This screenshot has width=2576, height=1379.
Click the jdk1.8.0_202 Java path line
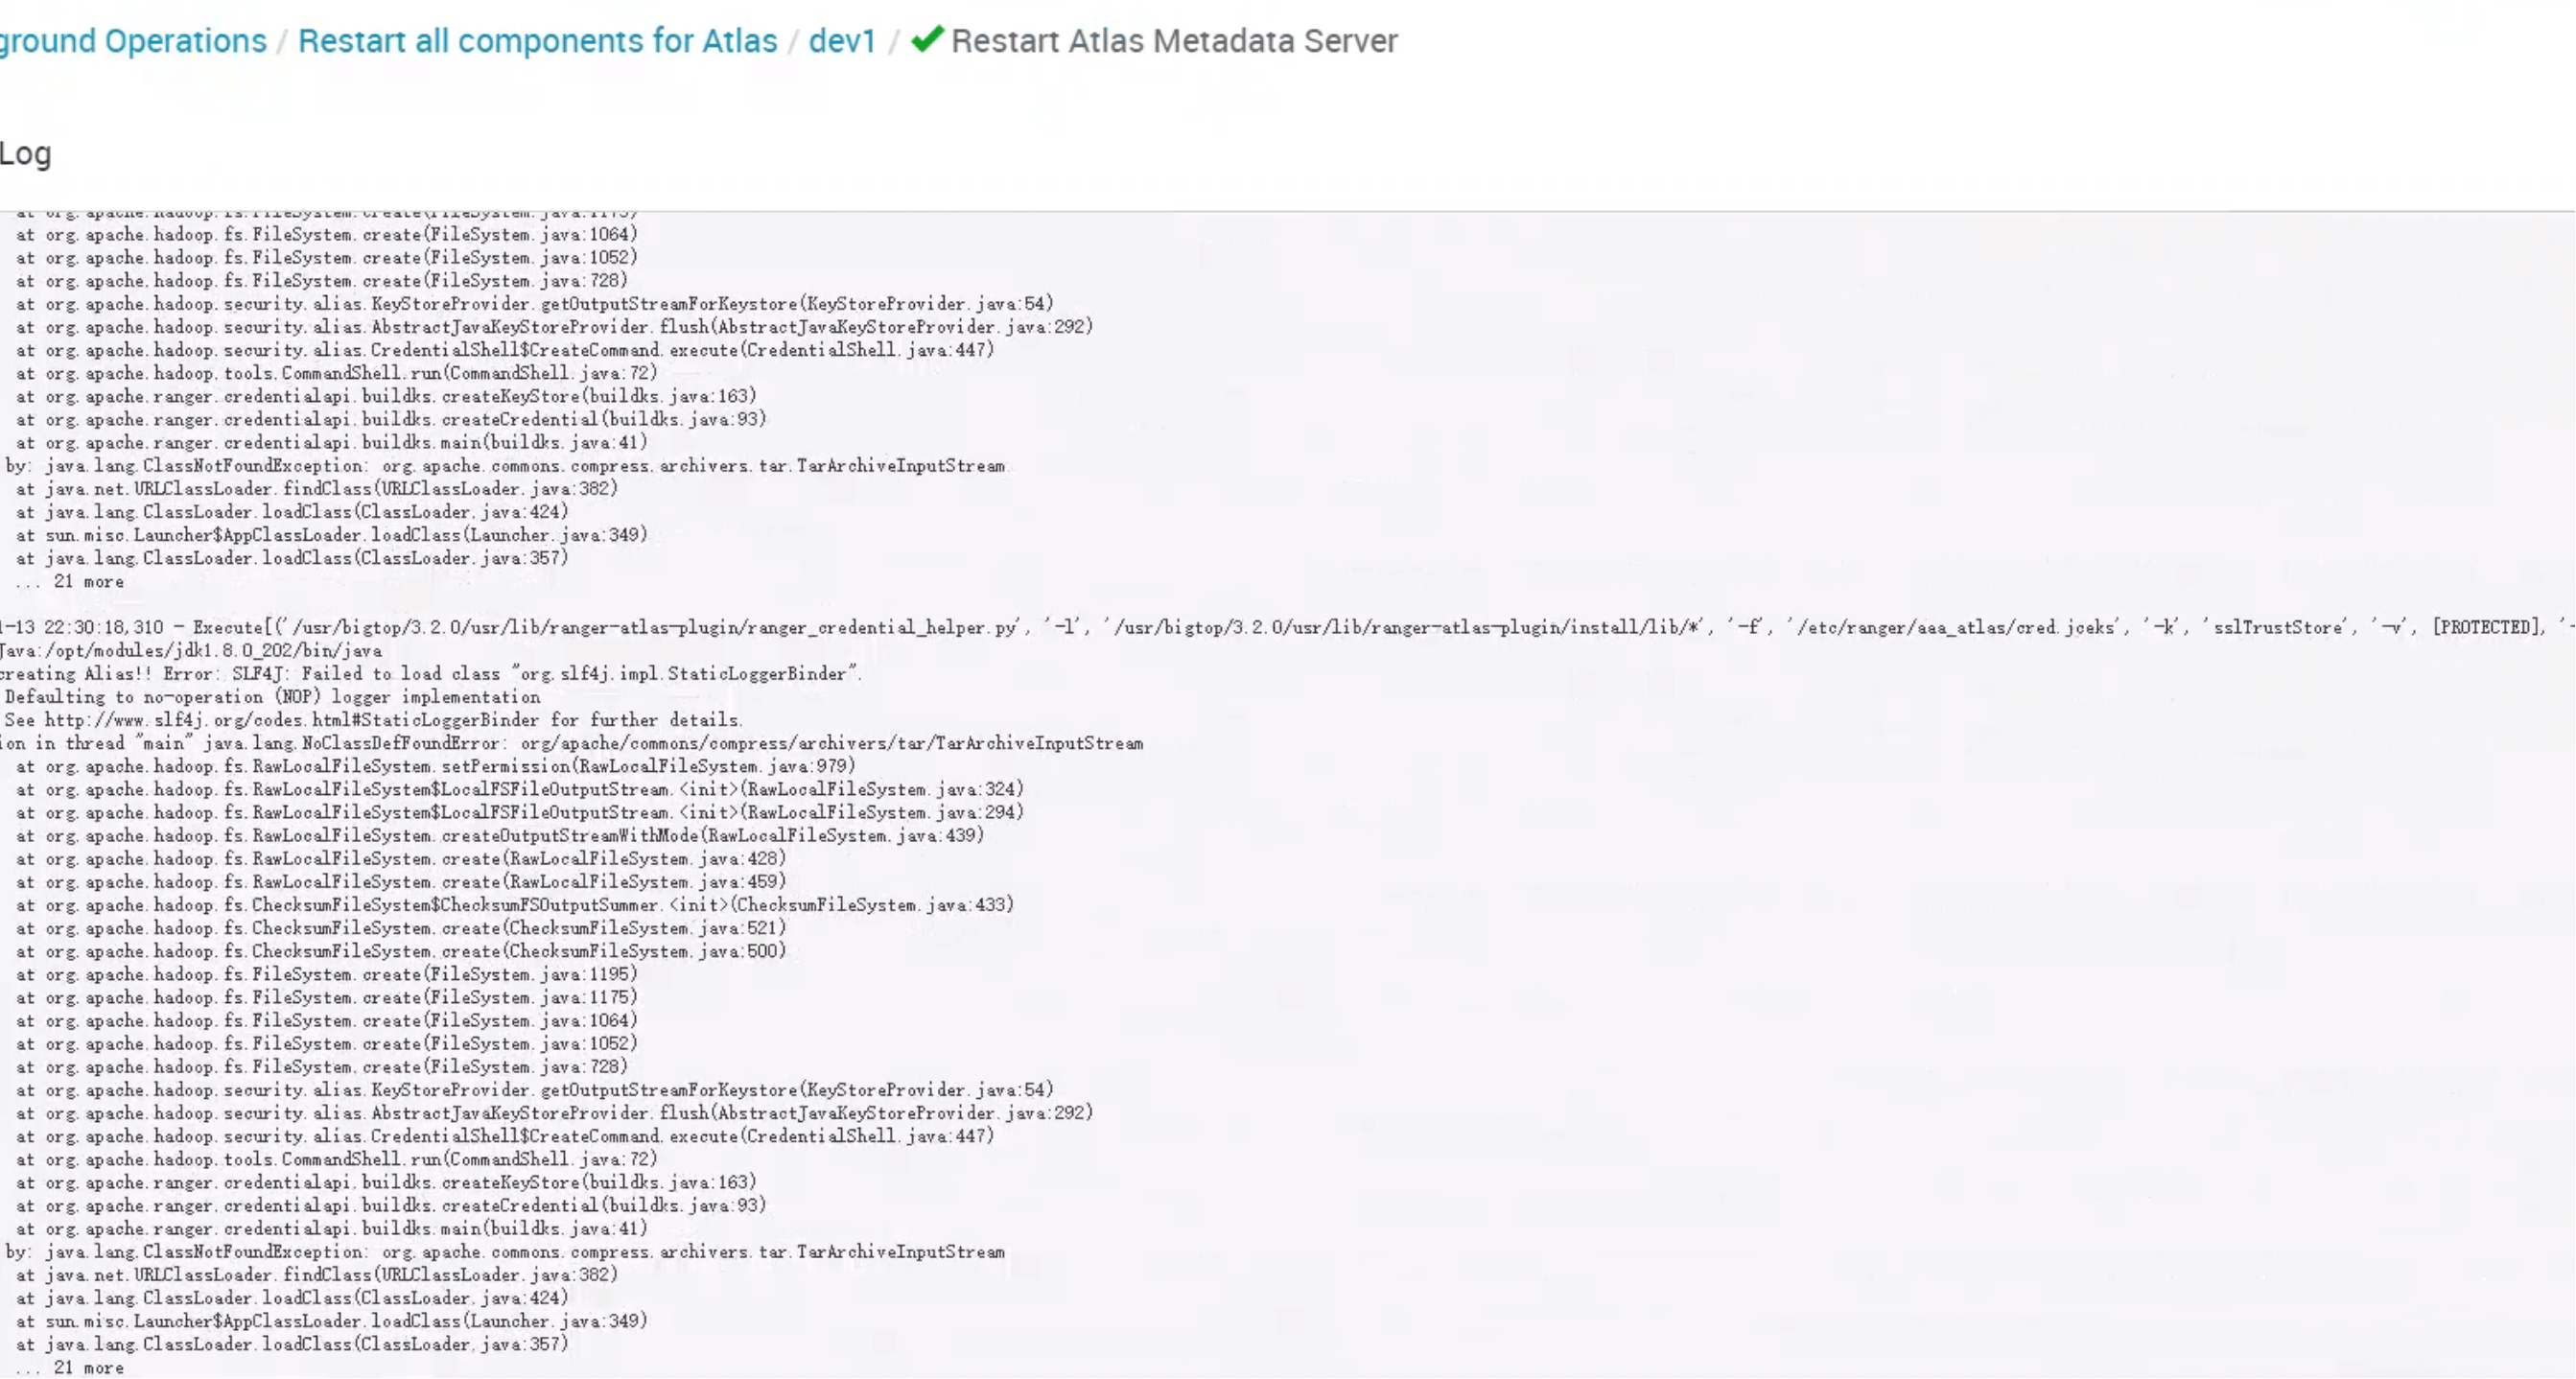coord(192,651)
